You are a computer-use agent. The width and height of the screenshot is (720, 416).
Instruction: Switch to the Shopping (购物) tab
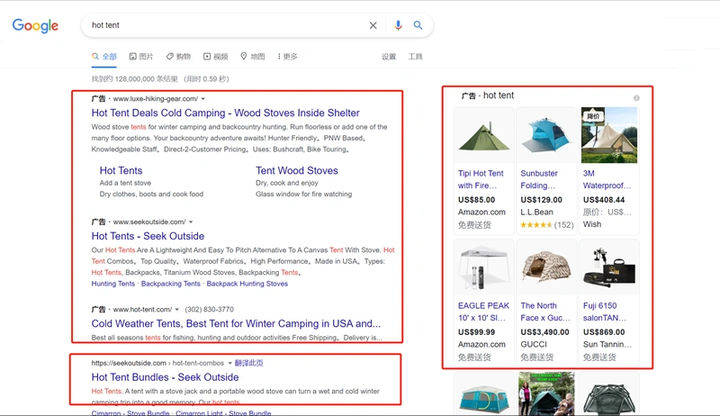[x=178, y=56]
